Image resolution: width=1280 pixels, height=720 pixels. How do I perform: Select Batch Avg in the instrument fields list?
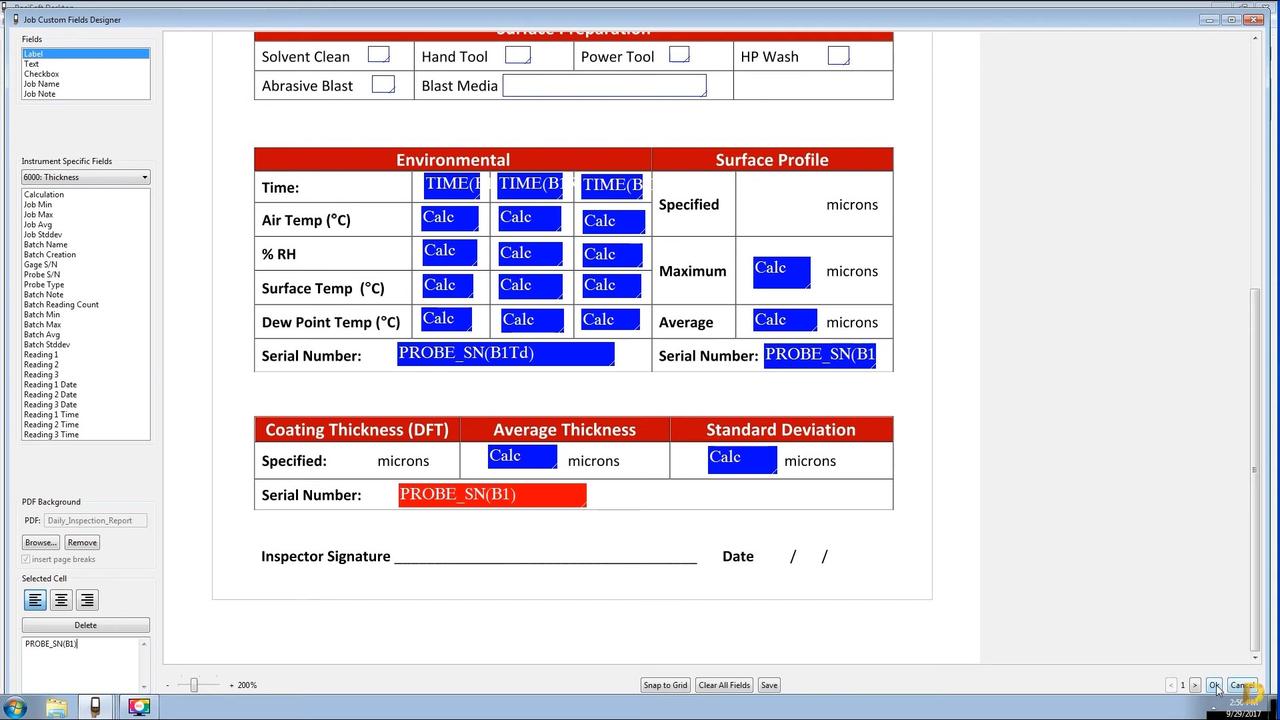coord(41,334)
